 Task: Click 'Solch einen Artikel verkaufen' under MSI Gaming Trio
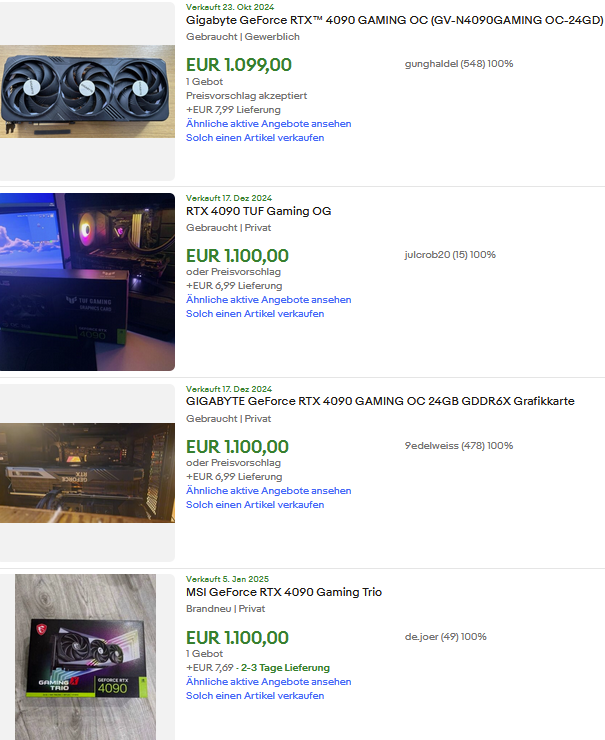pyautogui.click(x=255, y=696)
